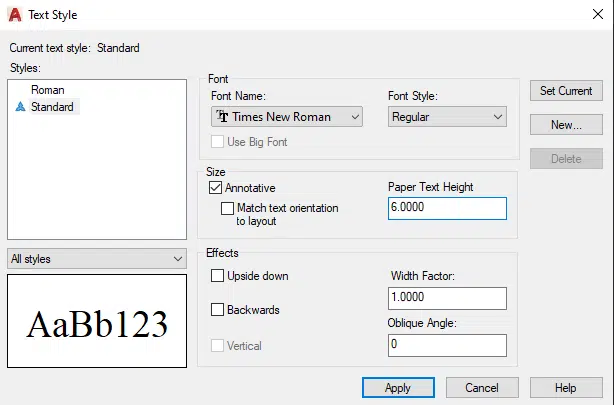Toggle the Upside down effect
Viewport: 614px width, 405px height.
point(217,276)
